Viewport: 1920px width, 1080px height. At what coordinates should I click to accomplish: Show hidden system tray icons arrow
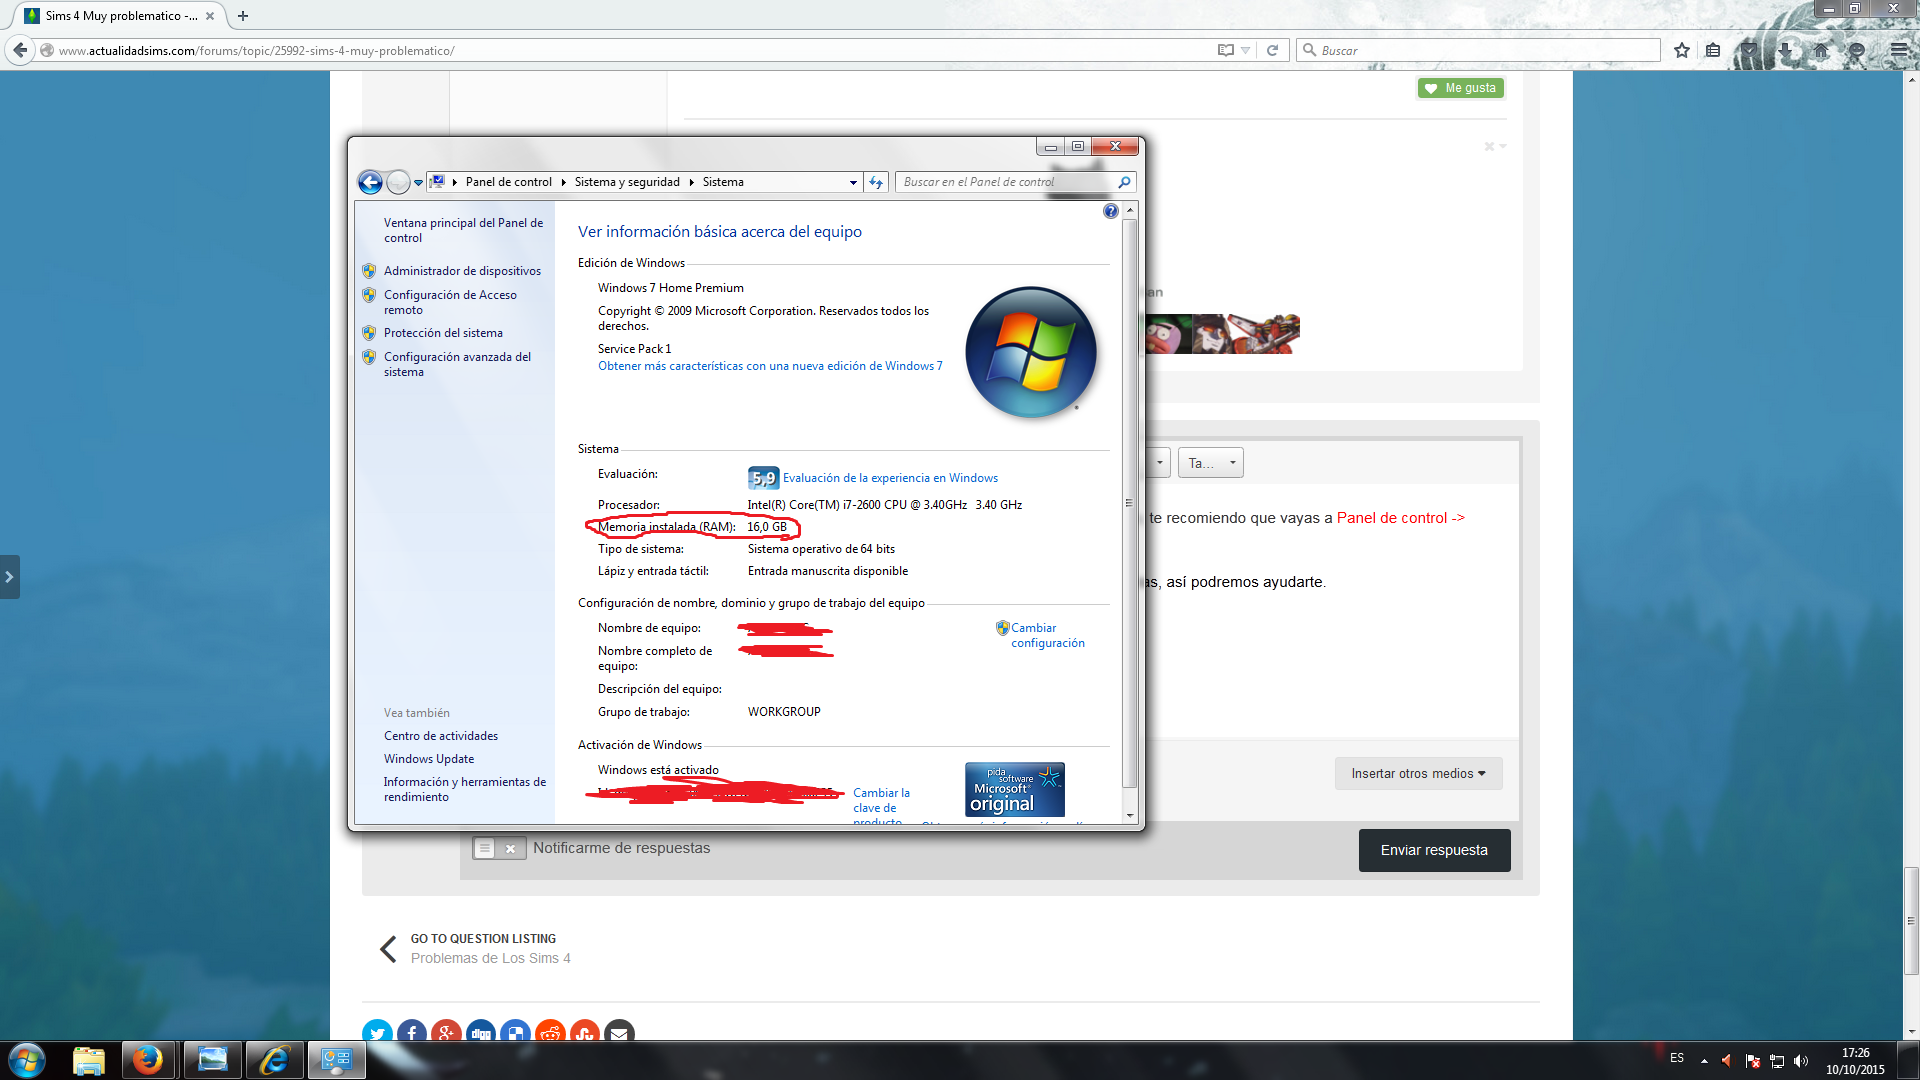click(x=1704, y=1061)
